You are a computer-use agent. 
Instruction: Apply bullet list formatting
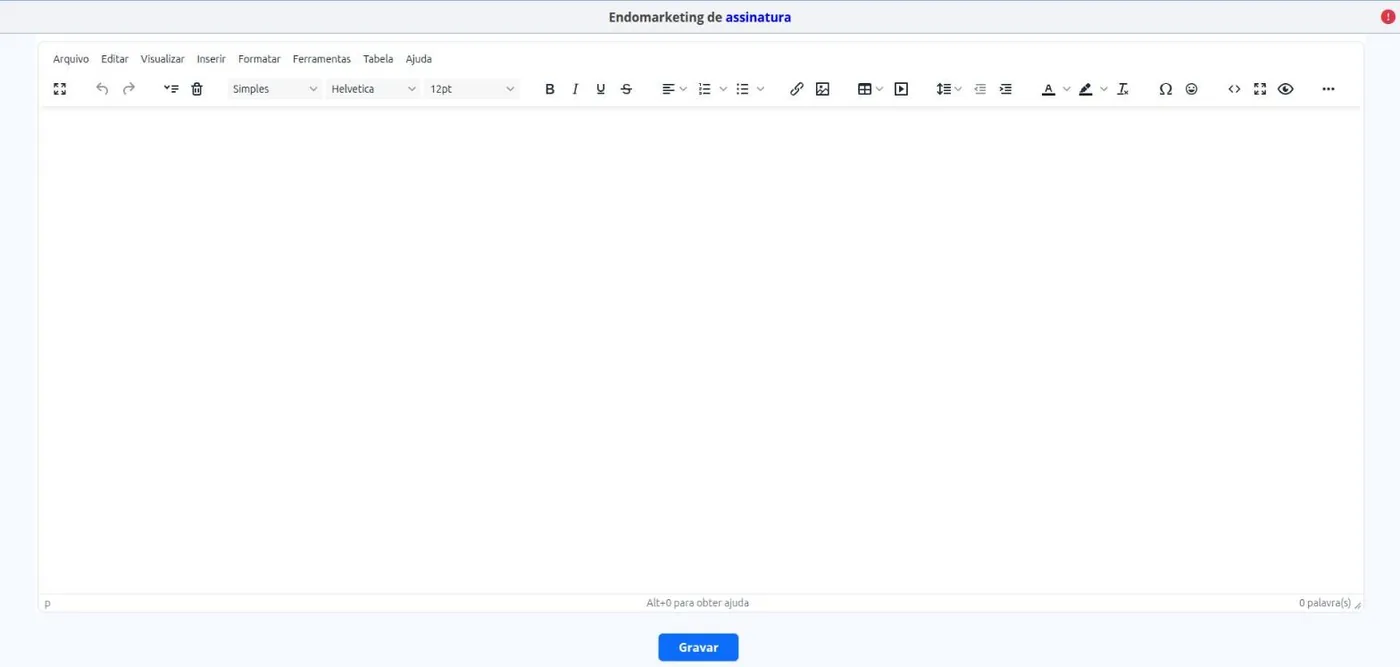742,89
